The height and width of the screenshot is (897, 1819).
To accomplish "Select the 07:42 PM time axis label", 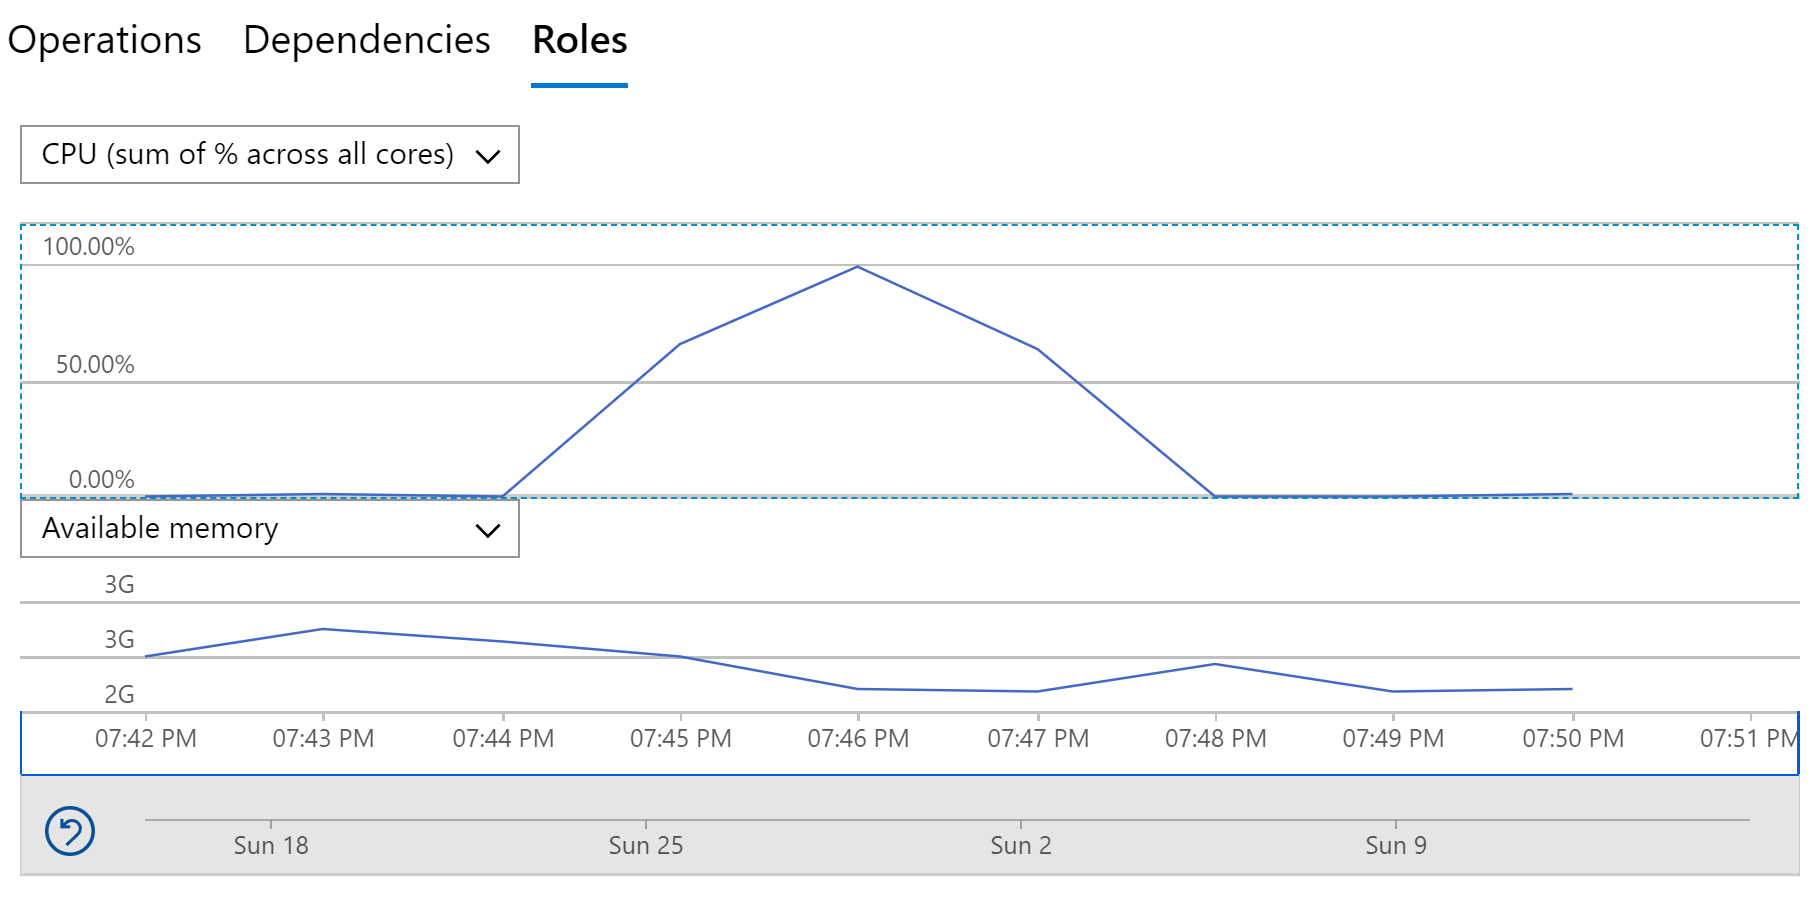I will (x=146, y=739).
